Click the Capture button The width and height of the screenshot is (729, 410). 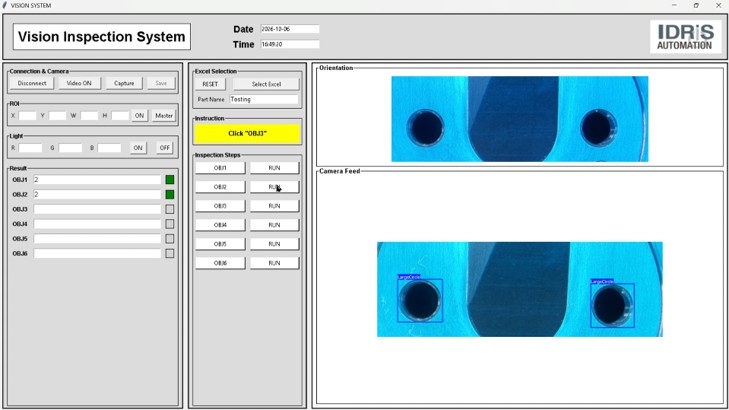click(124, 83)
